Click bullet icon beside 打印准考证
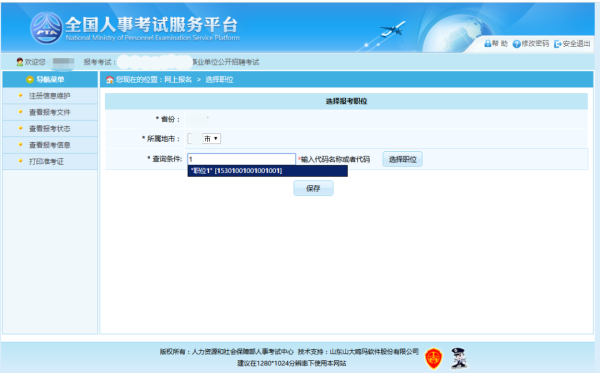 pyautogui.click(x=21, y=161)
